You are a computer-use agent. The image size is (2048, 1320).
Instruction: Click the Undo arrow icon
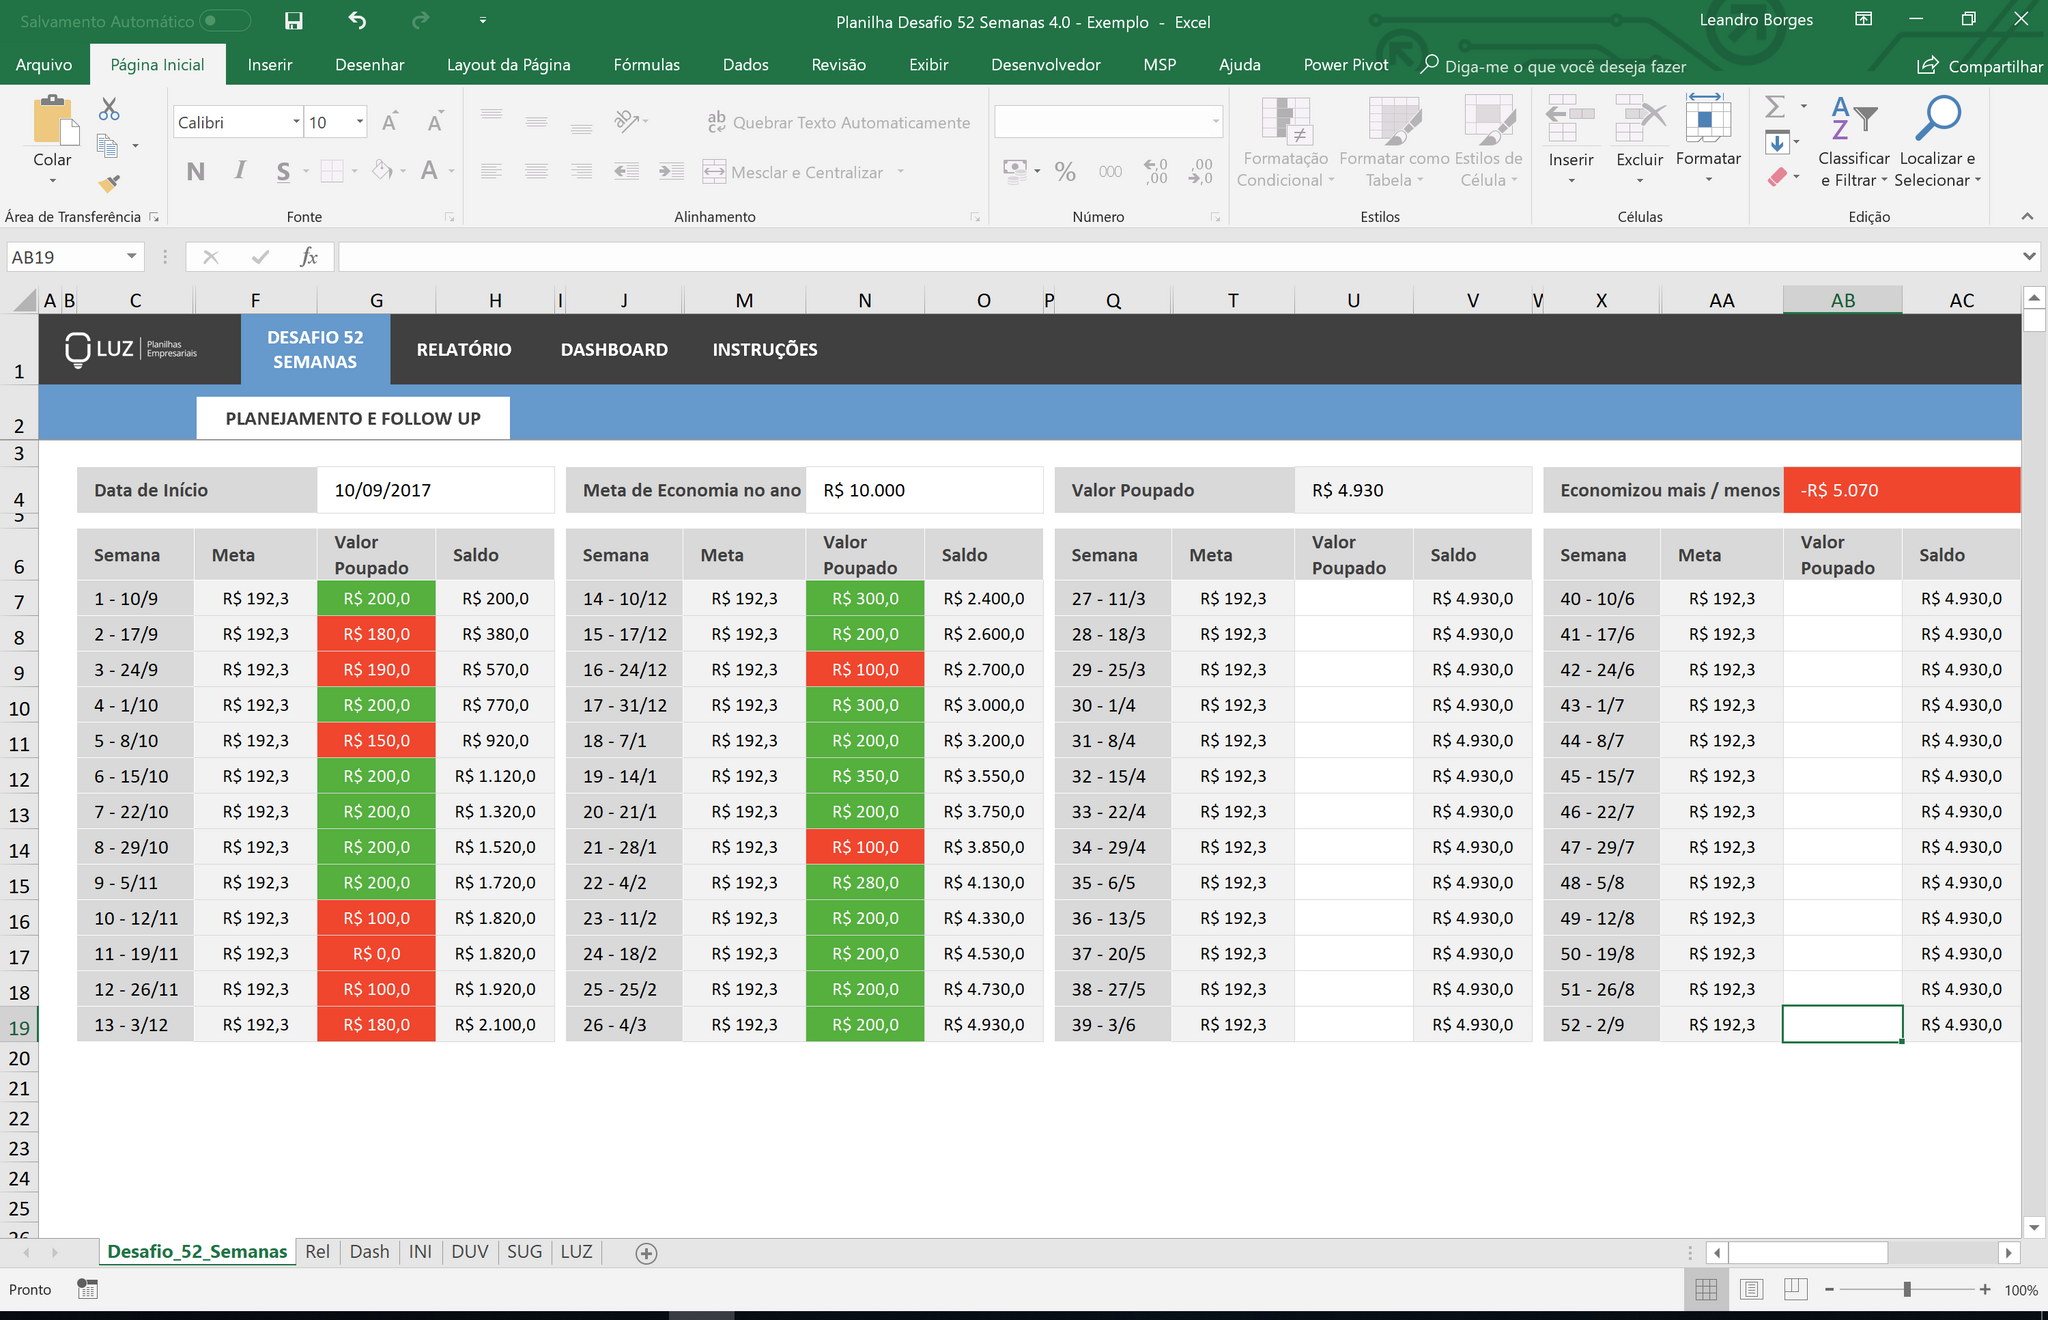click(x=357, y=21)
